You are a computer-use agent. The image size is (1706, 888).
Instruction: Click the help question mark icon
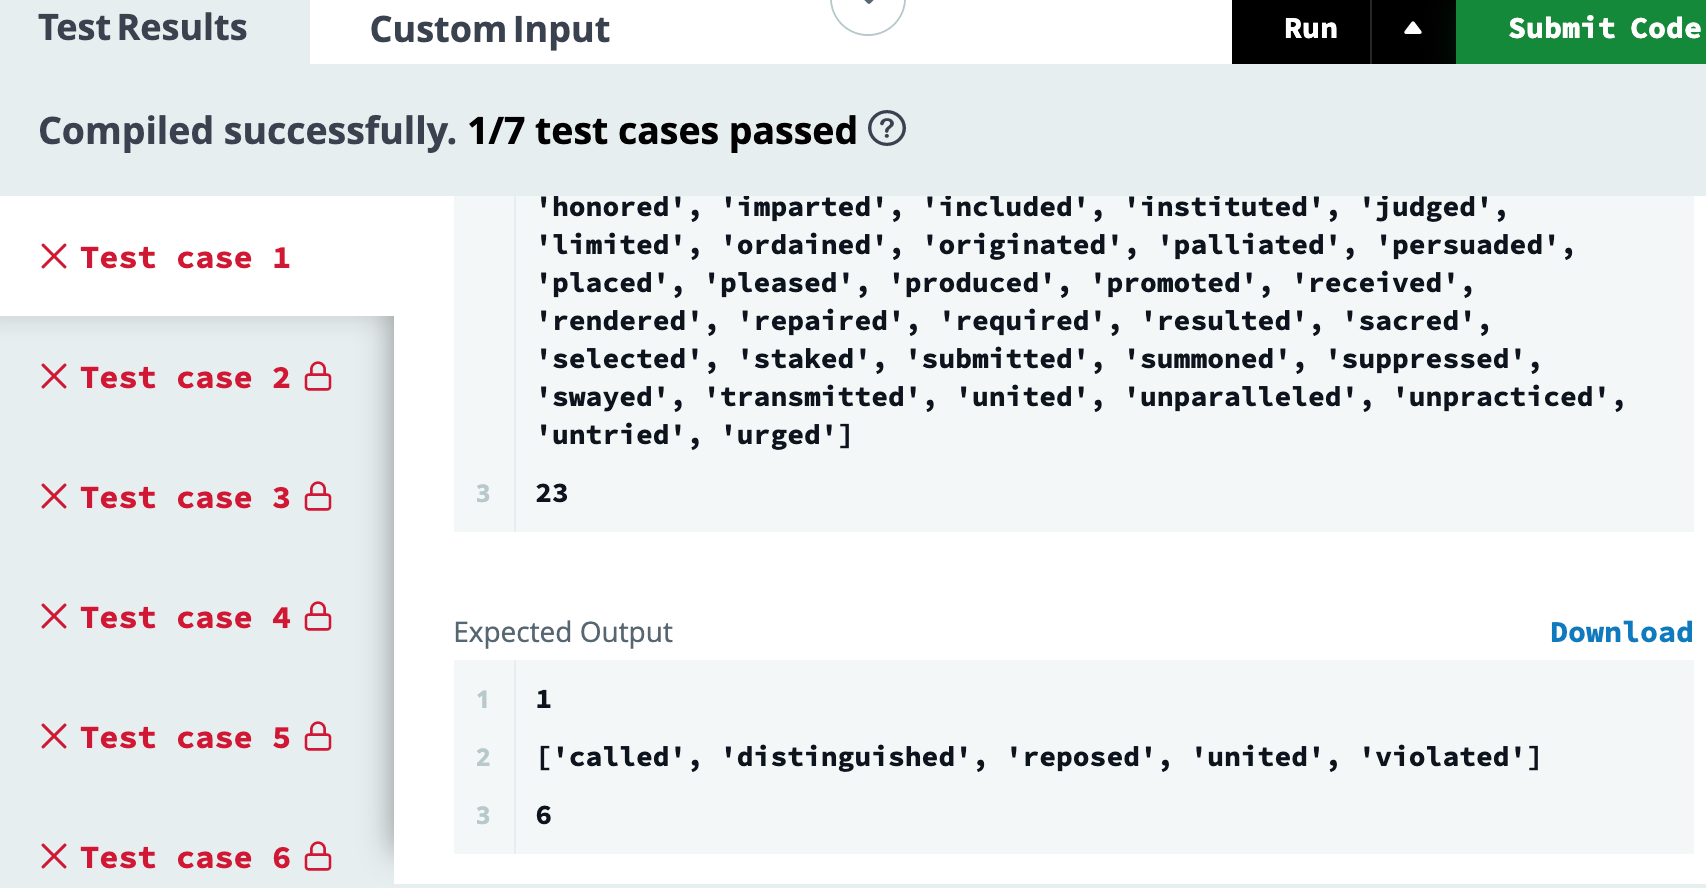pyautogui.click(x=887, y=129)
